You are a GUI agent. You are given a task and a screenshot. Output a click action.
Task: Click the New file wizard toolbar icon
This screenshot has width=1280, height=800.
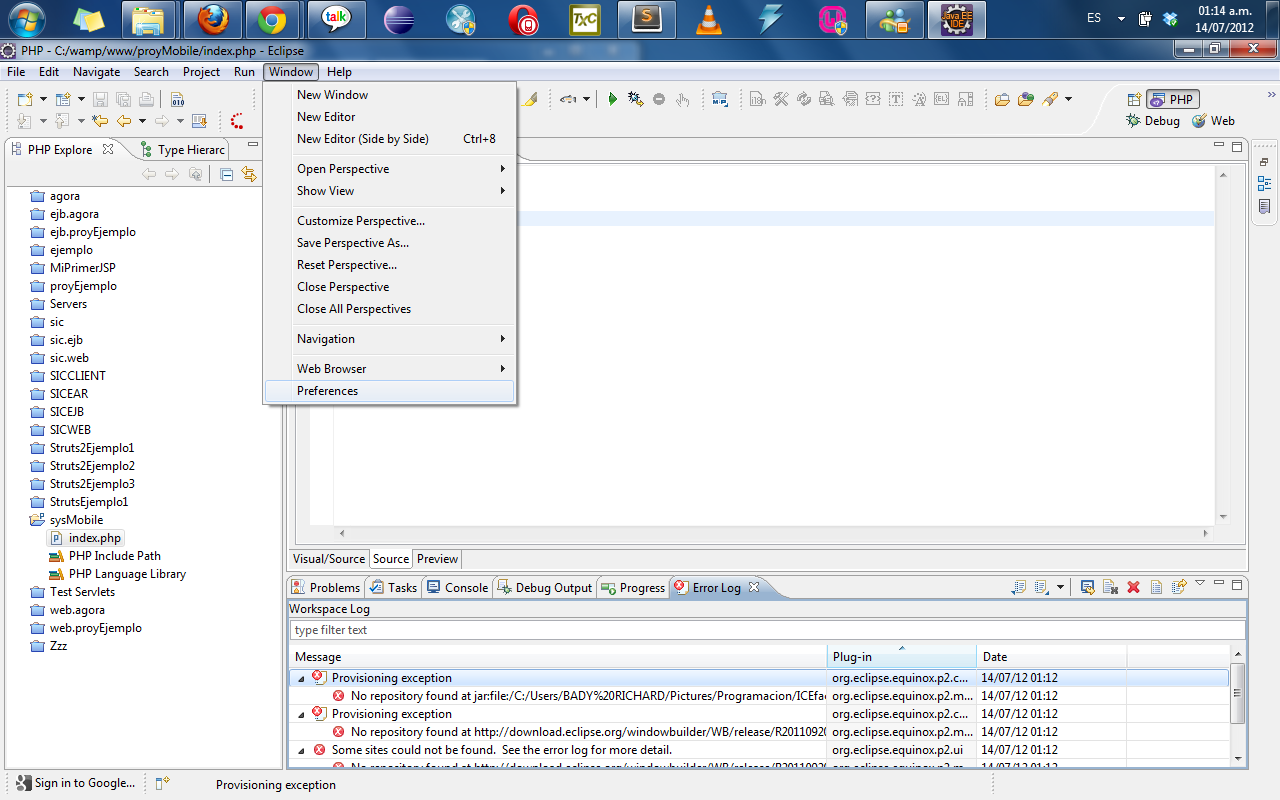click(26, 99)
